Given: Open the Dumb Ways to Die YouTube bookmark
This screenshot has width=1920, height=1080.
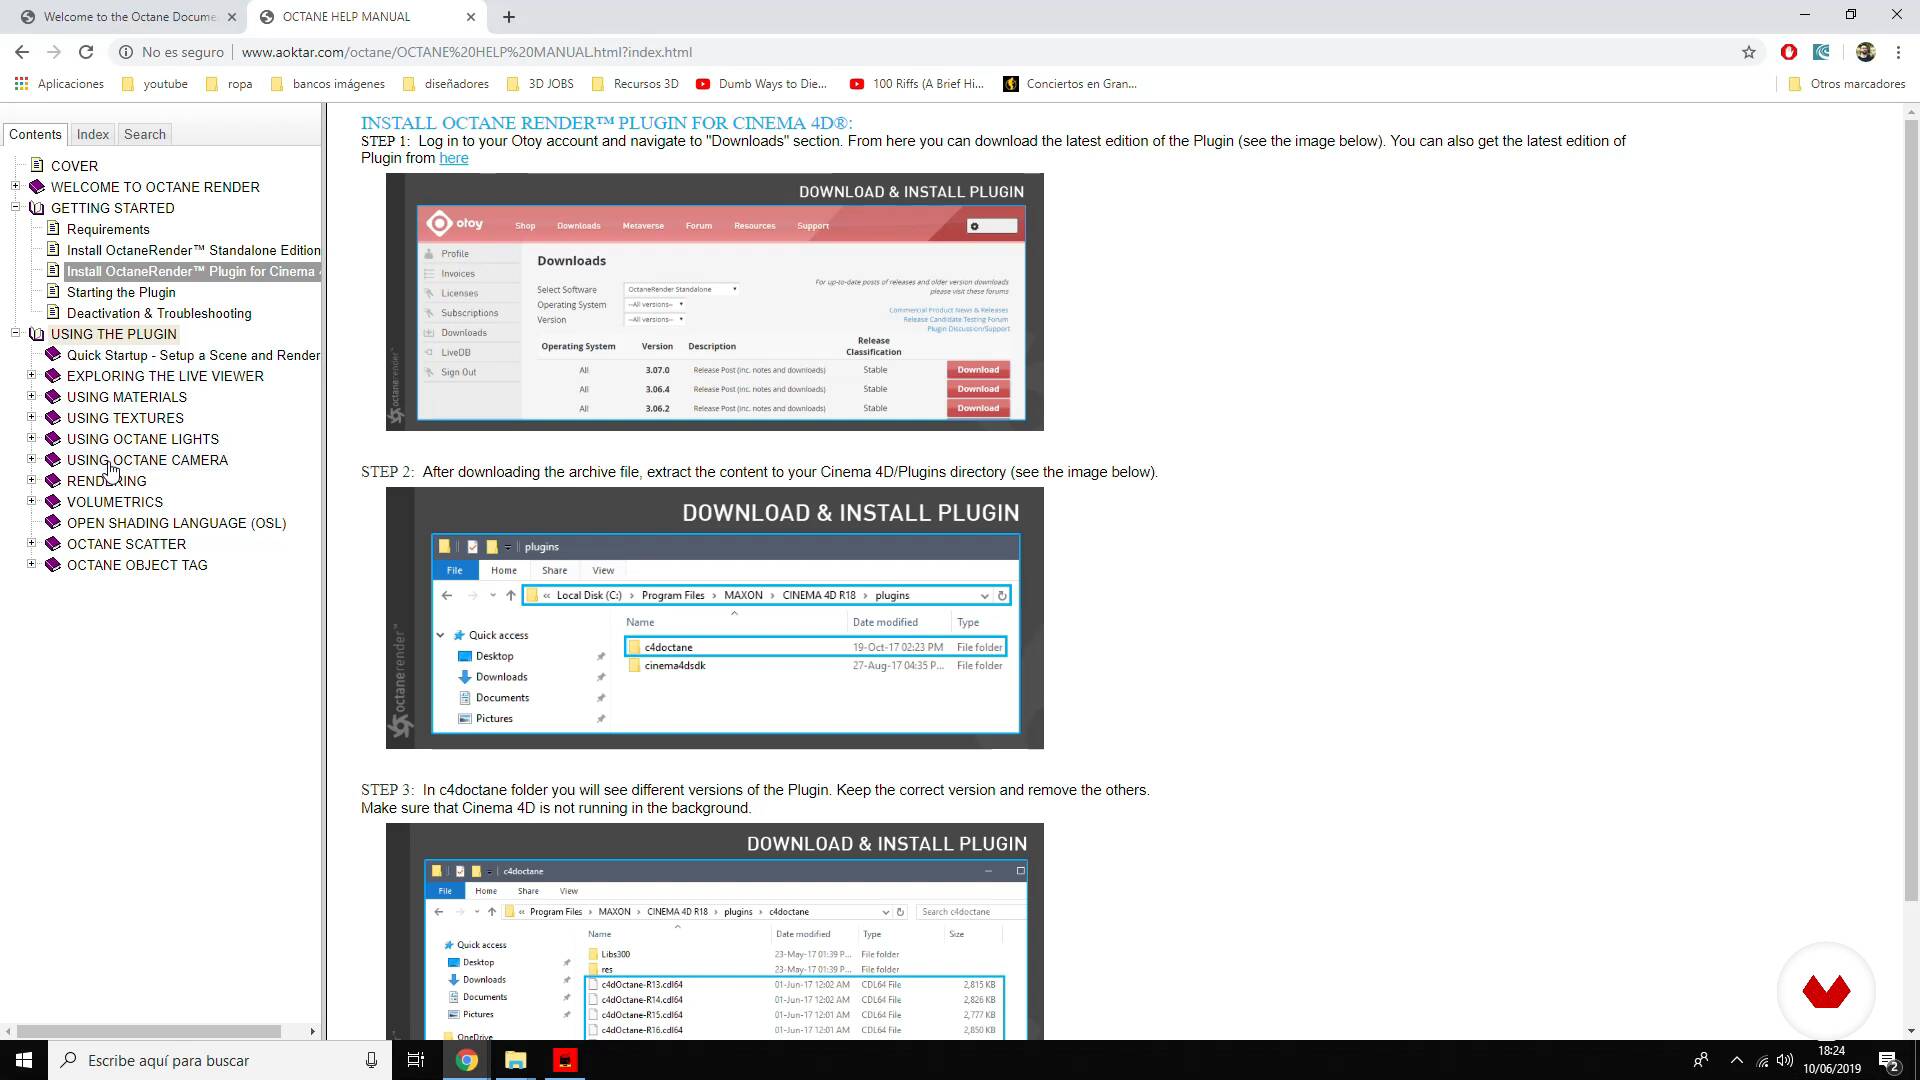Looking at the screenshot, I should coord(762,84).
